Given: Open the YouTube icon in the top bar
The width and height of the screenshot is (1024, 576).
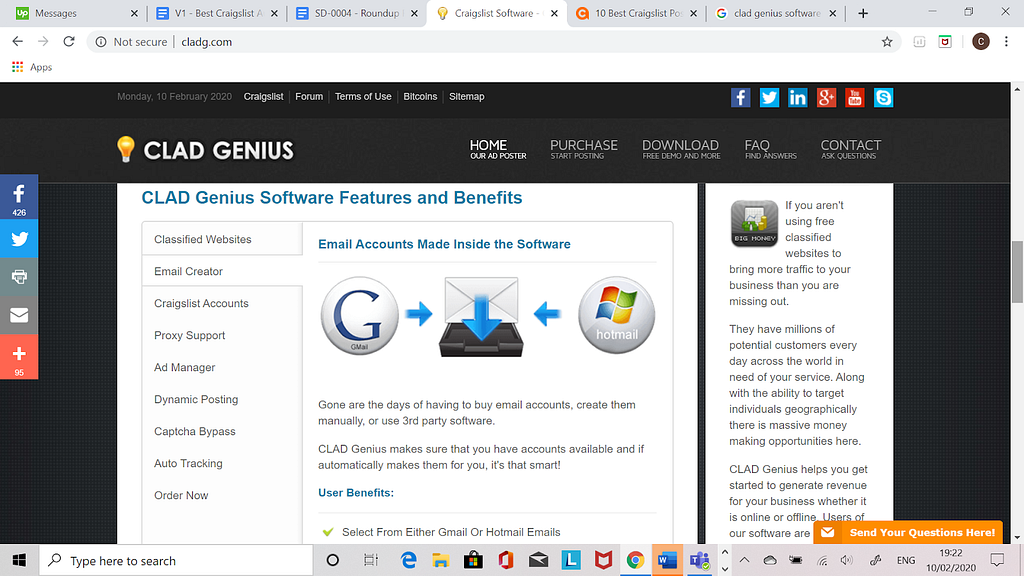Looking at the screenshot, I should coord(854,97).
